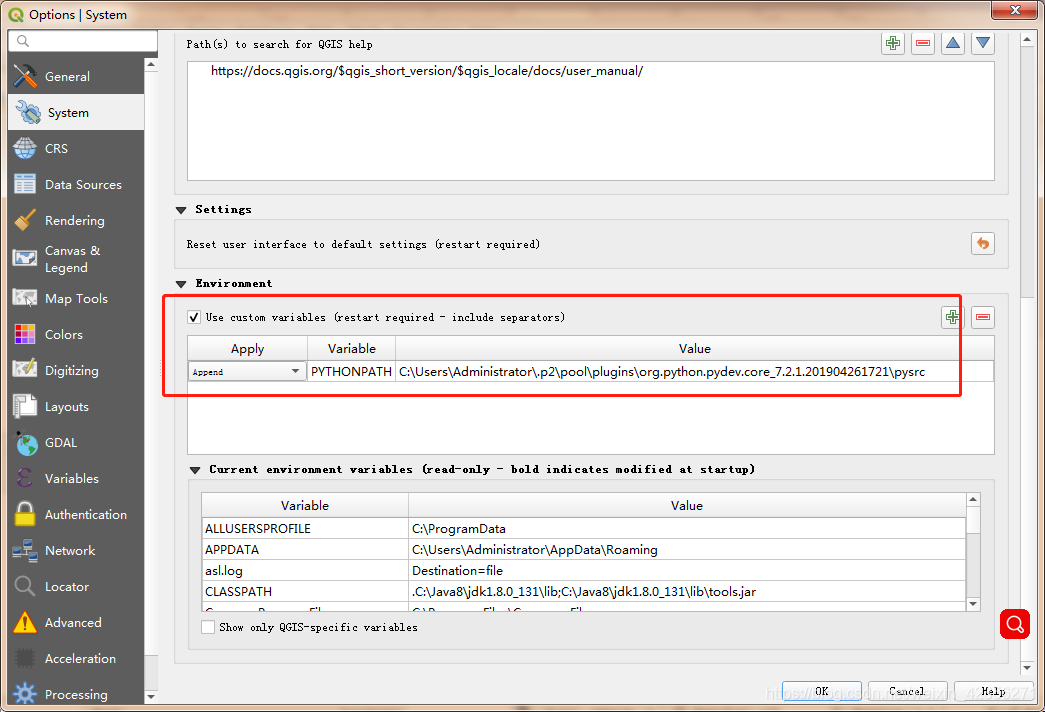Move help path up
Image resolution: width=1045 pixels, height=712 pixels.
(953, 43)
